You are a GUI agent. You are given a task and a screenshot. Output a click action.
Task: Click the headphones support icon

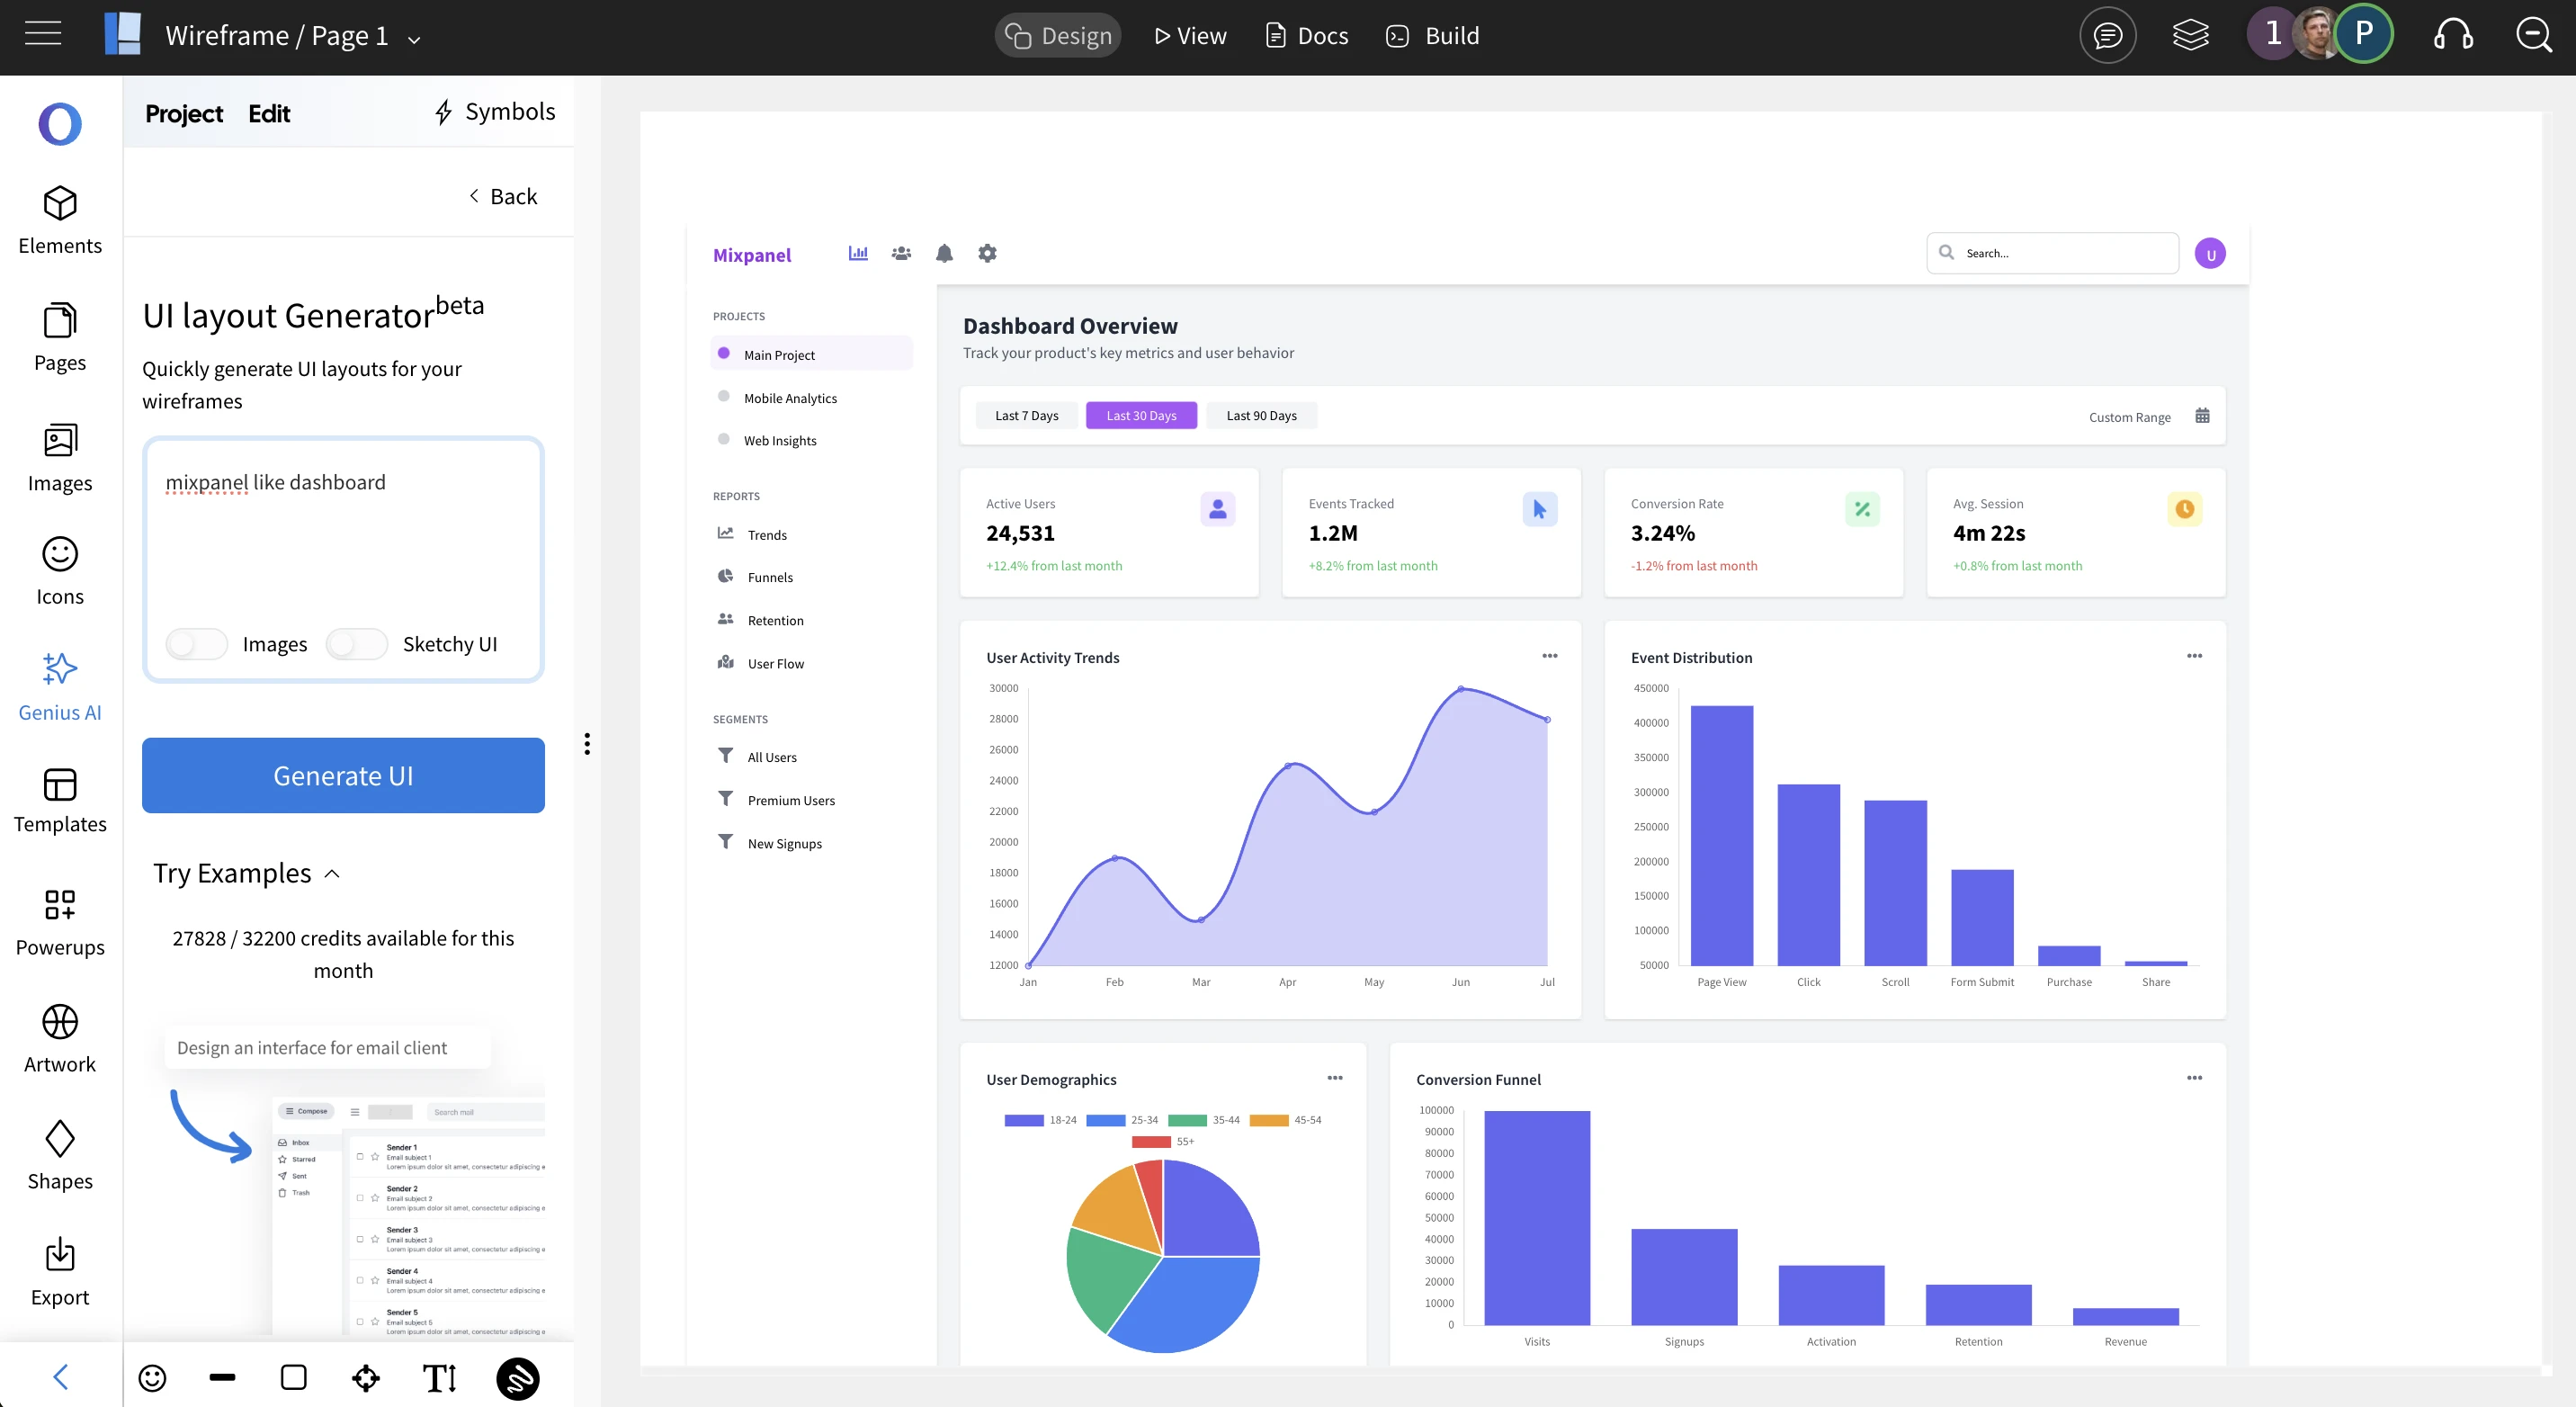click(x=2452, y=36)
